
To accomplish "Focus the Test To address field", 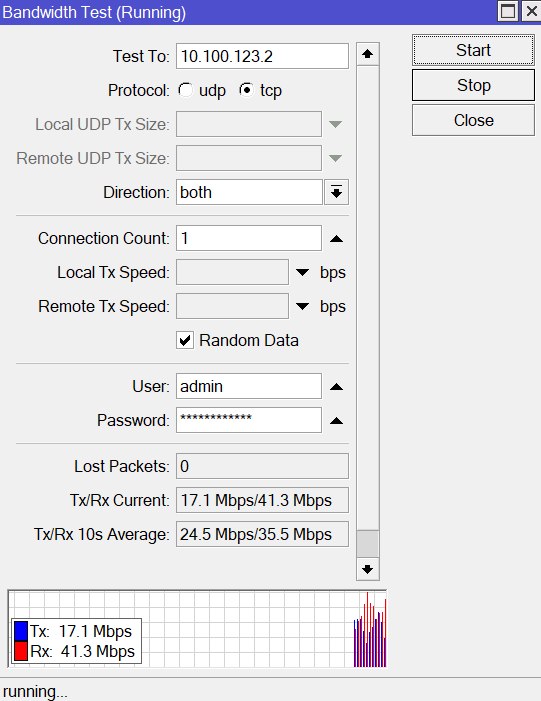I will coord(262,56).
